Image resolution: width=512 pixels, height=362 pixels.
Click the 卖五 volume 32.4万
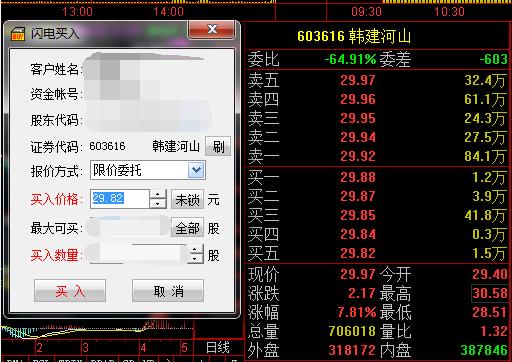(x=485, y=80)
